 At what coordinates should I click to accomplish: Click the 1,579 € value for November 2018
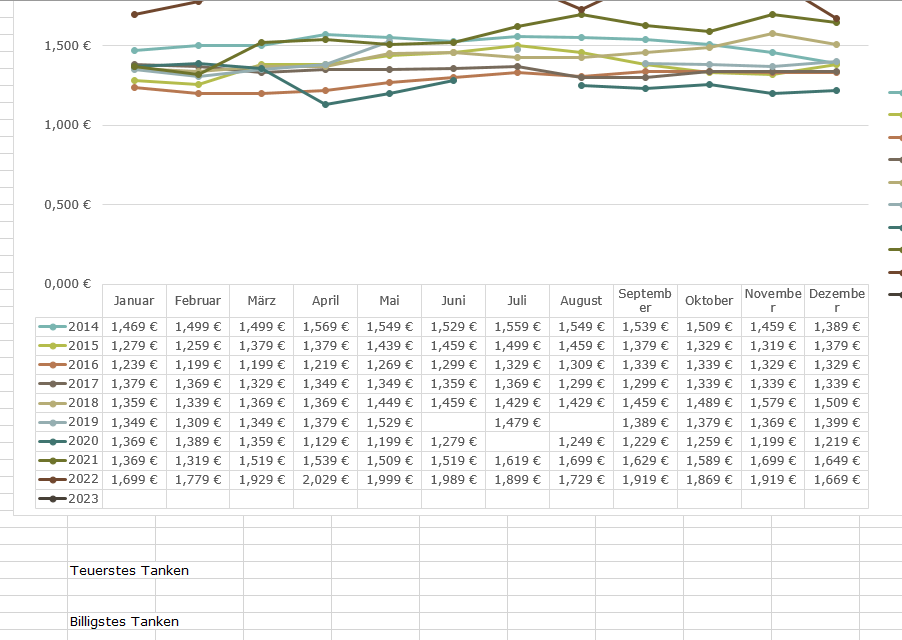pos(773,403)
